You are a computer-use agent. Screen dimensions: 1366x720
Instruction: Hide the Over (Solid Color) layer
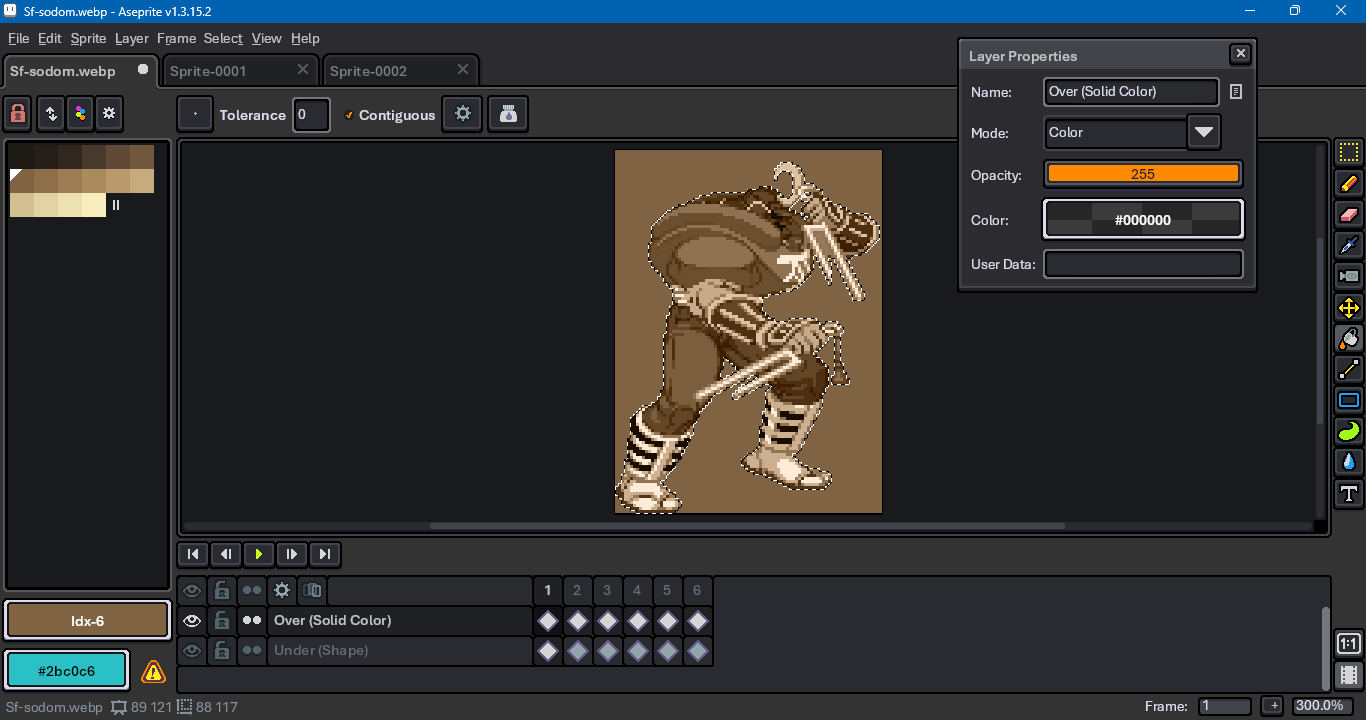coord(192,621)
